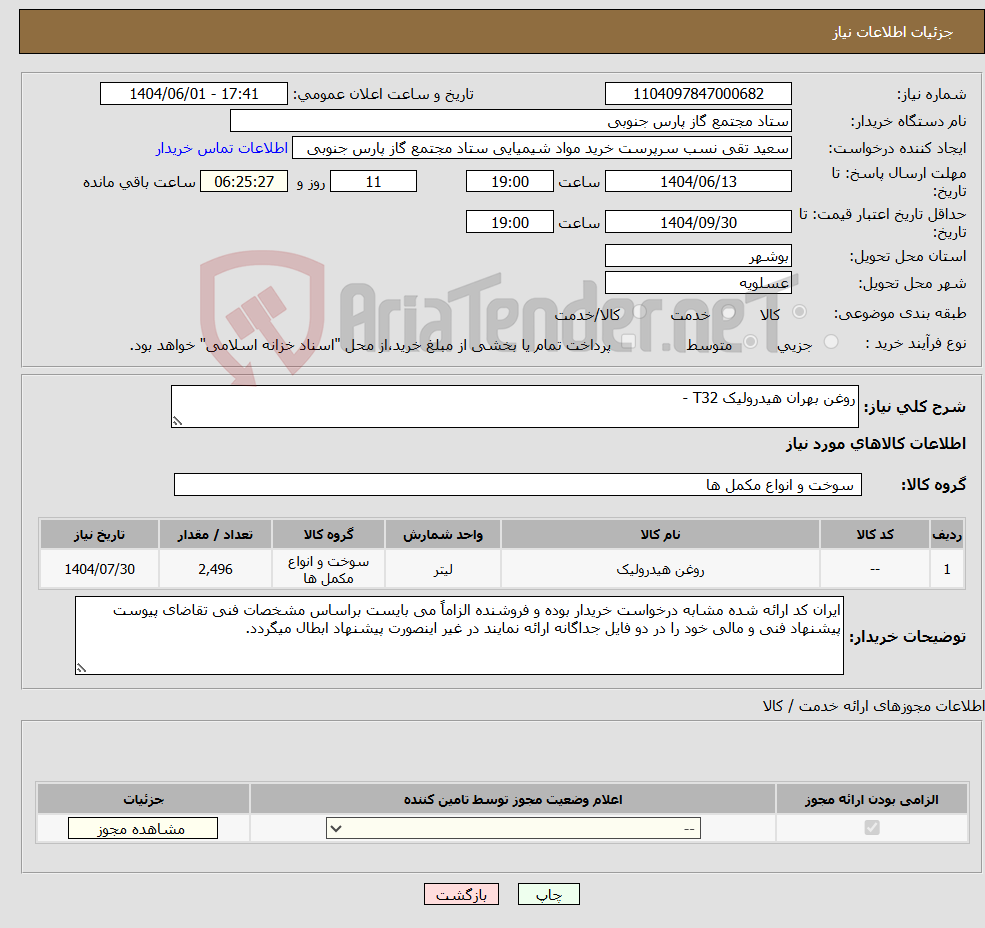Click the resize grip on the need description box

180,421
